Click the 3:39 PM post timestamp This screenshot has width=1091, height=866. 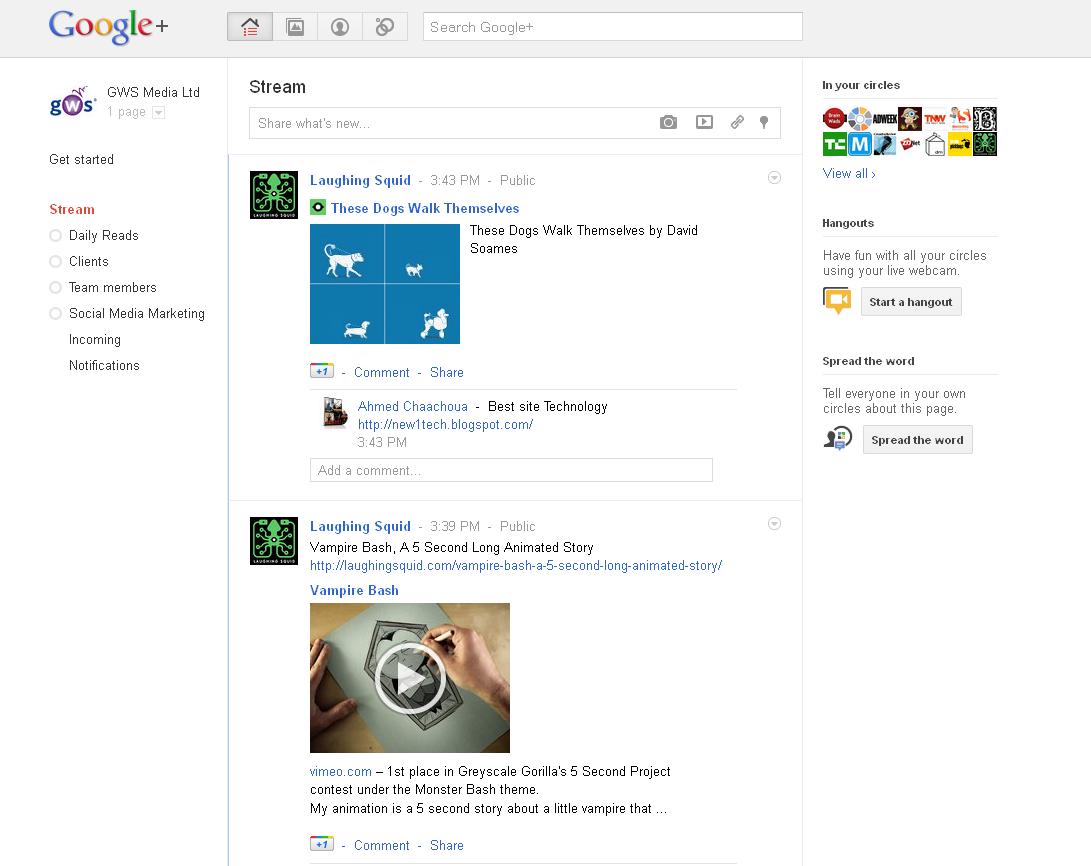(x=455, y=526)
